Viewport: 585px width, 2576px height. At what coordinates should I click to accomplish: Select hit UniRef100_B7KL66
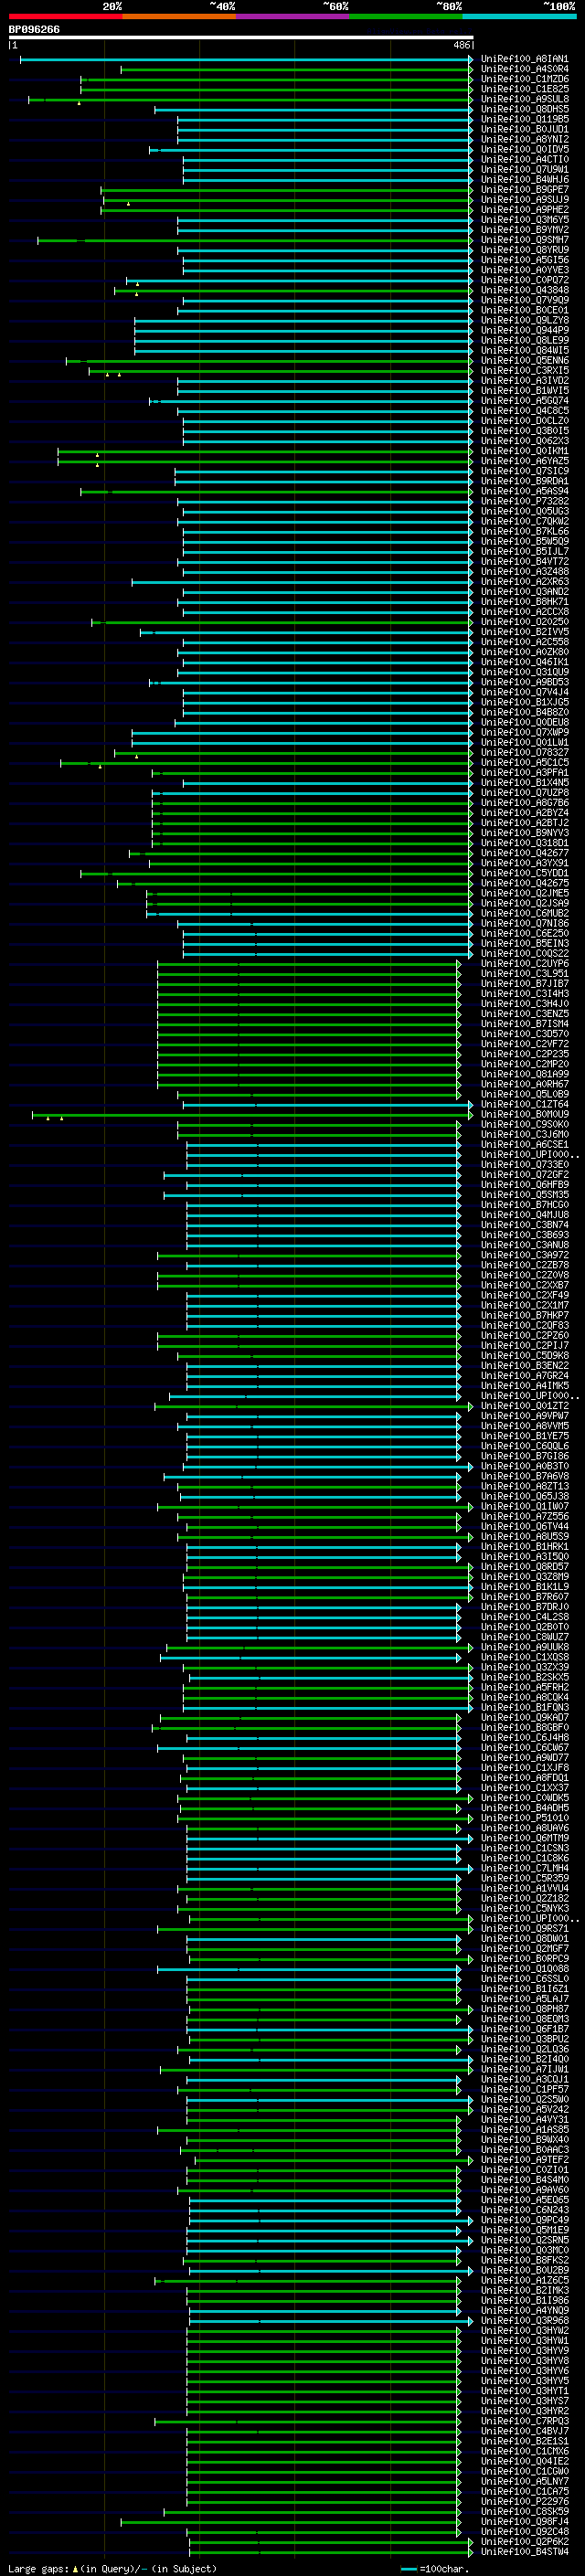(524, 532)
